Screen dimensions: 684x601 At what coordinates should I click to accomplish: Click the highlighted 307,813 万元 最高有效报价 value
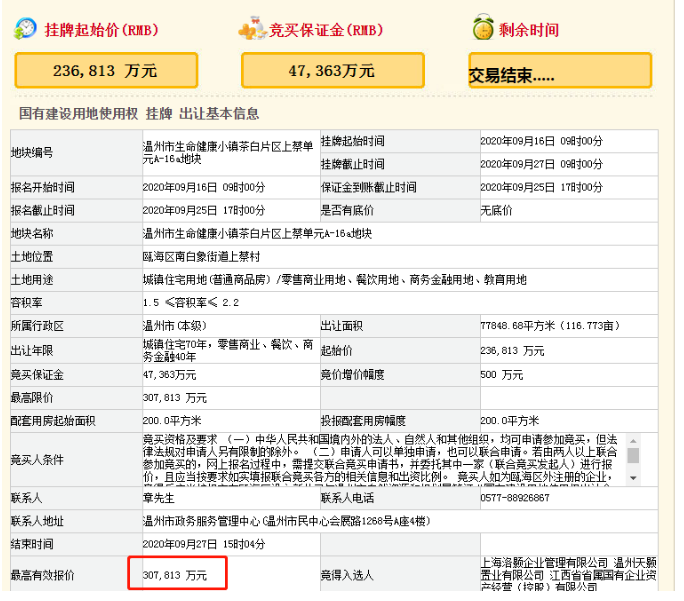point(177,573)
